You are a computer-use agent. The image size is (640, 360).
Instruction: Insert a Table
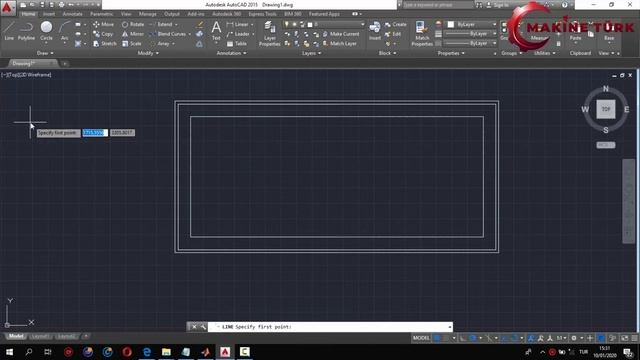coord(237,43)
